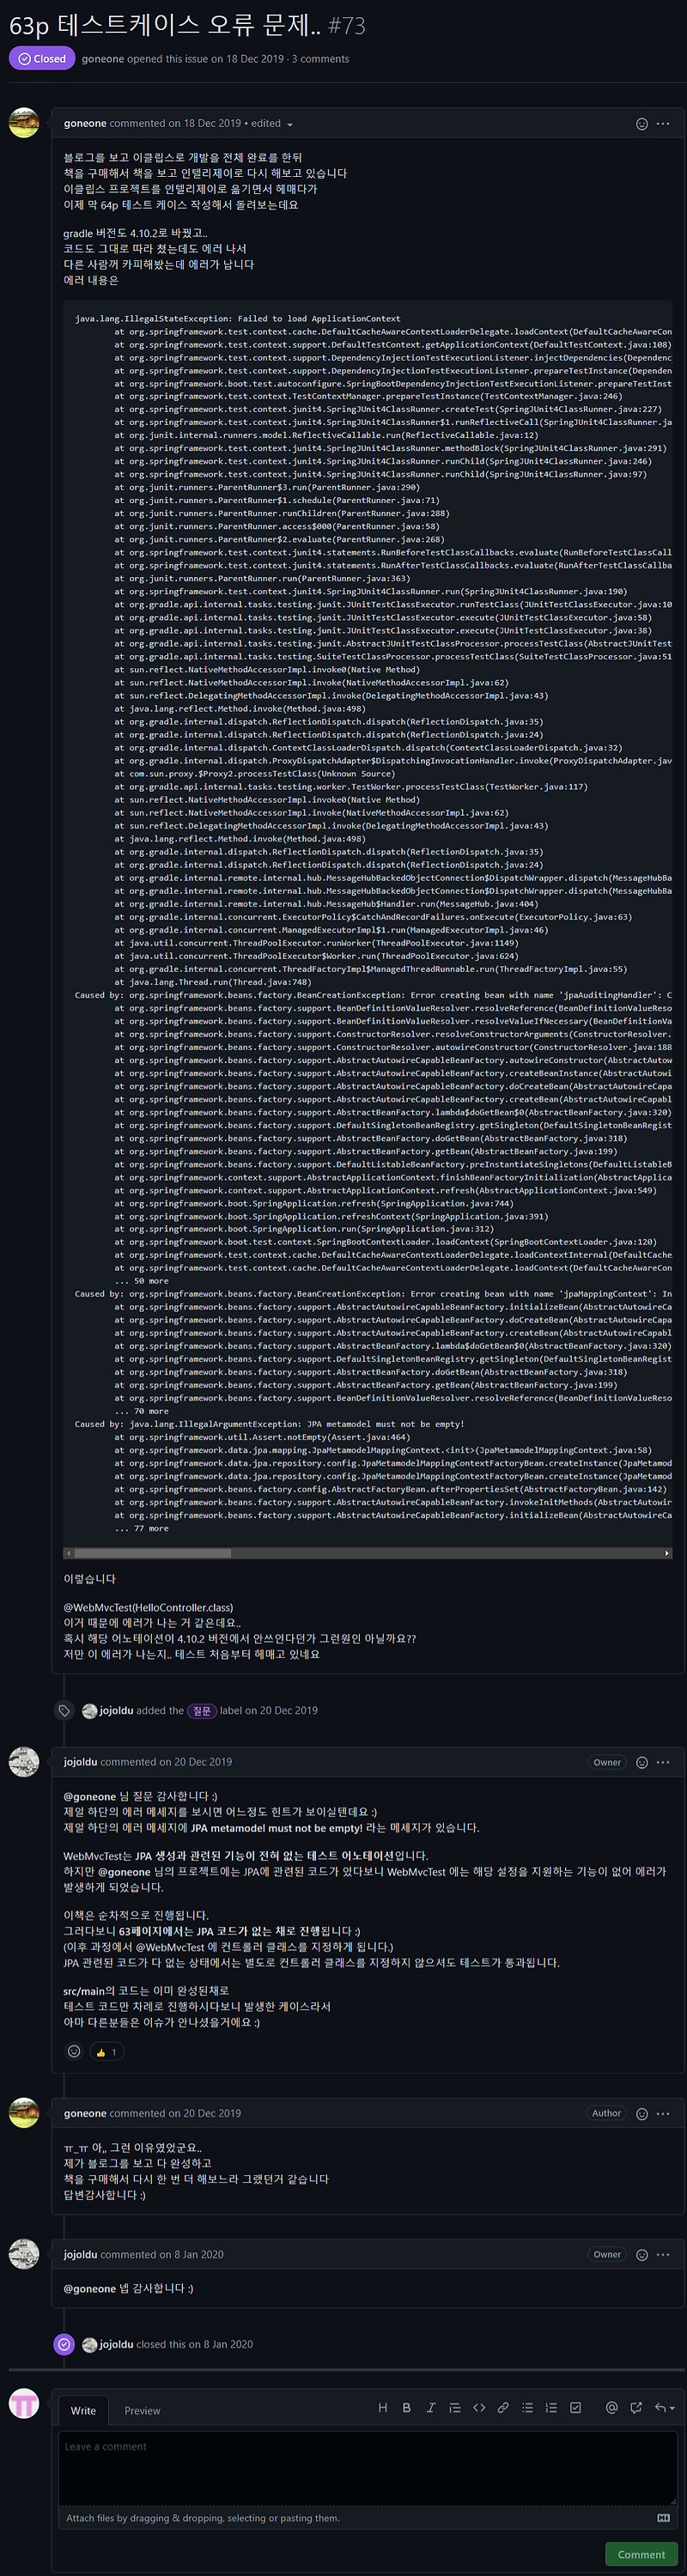Viewport: 687px width, 2576px height.
Task: Open the 18 Dec 2019 comment timestamp link
Action: pyautogui.click(x=212, y=124)
